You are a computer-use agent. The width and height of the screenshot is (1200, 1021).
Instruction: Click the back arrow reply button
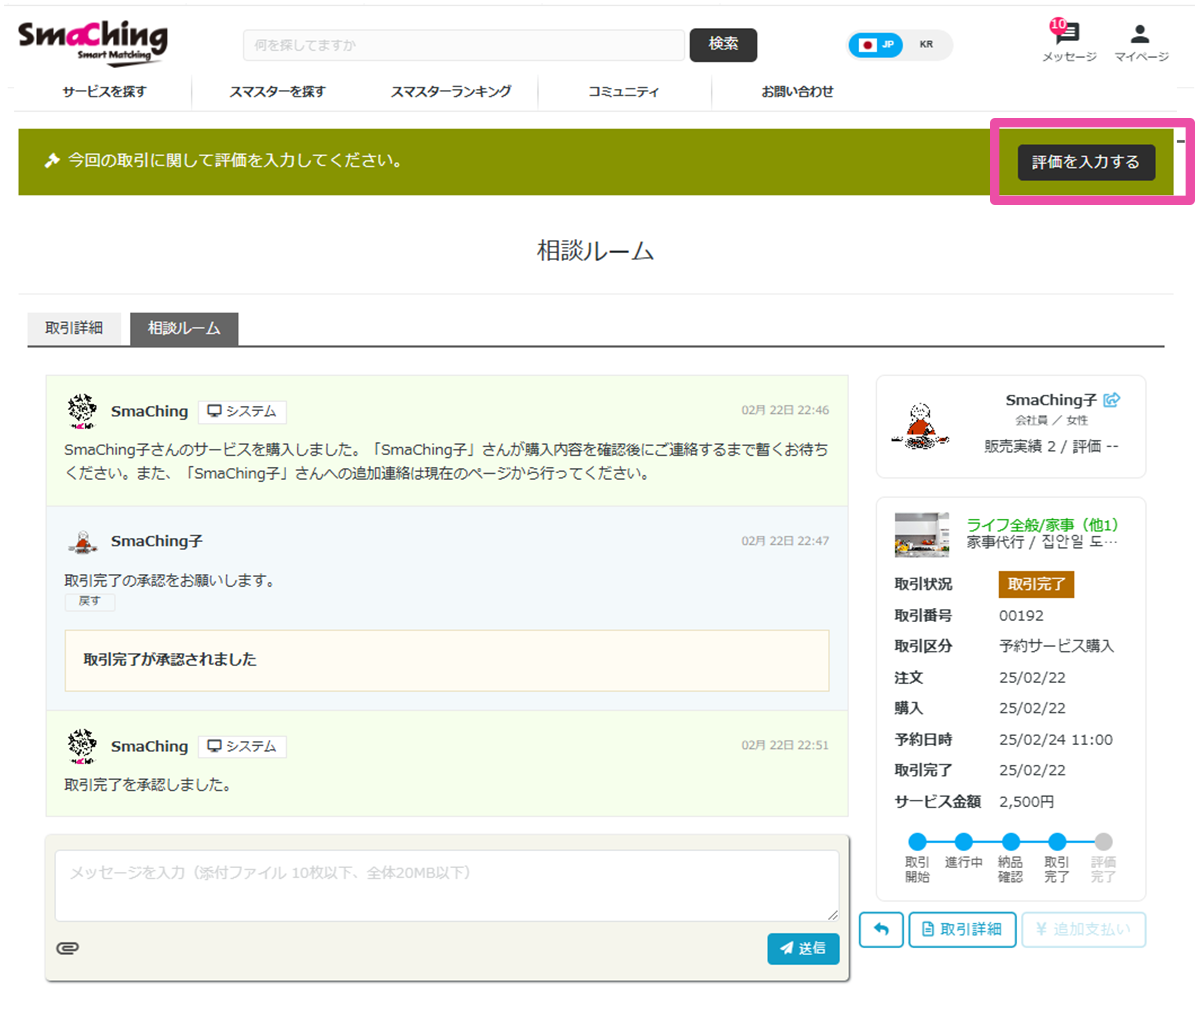[881, 929]
